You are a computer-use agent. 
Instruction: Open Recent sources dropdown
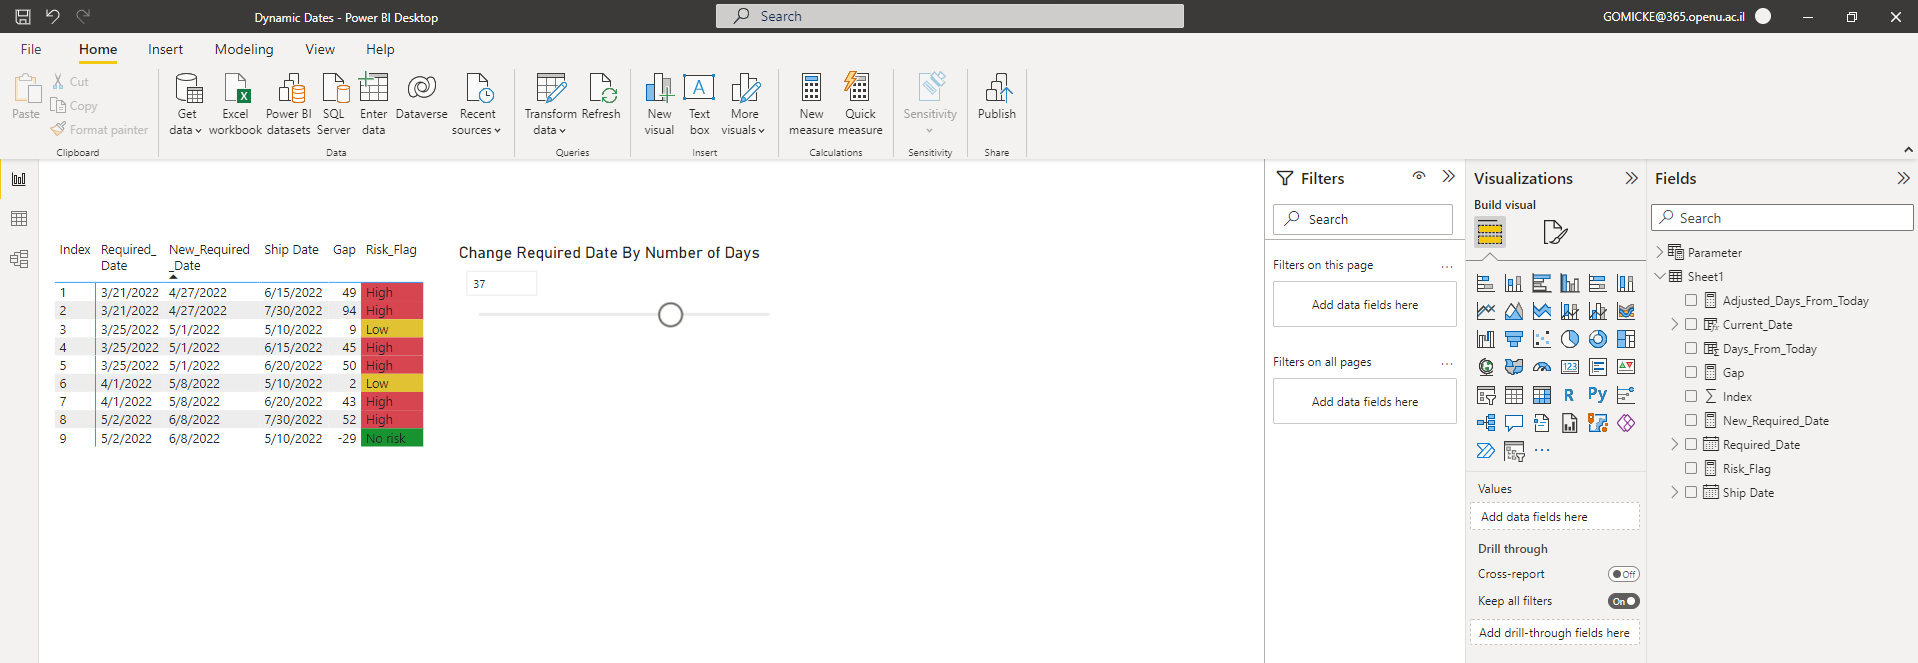pos(476,104)
